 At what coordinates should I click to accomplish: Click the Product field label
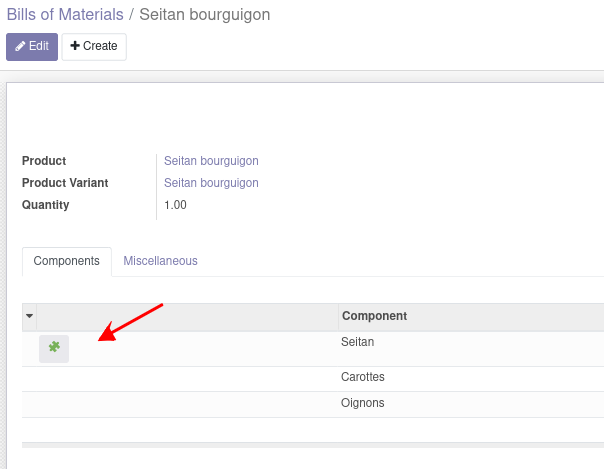(44, 161)
